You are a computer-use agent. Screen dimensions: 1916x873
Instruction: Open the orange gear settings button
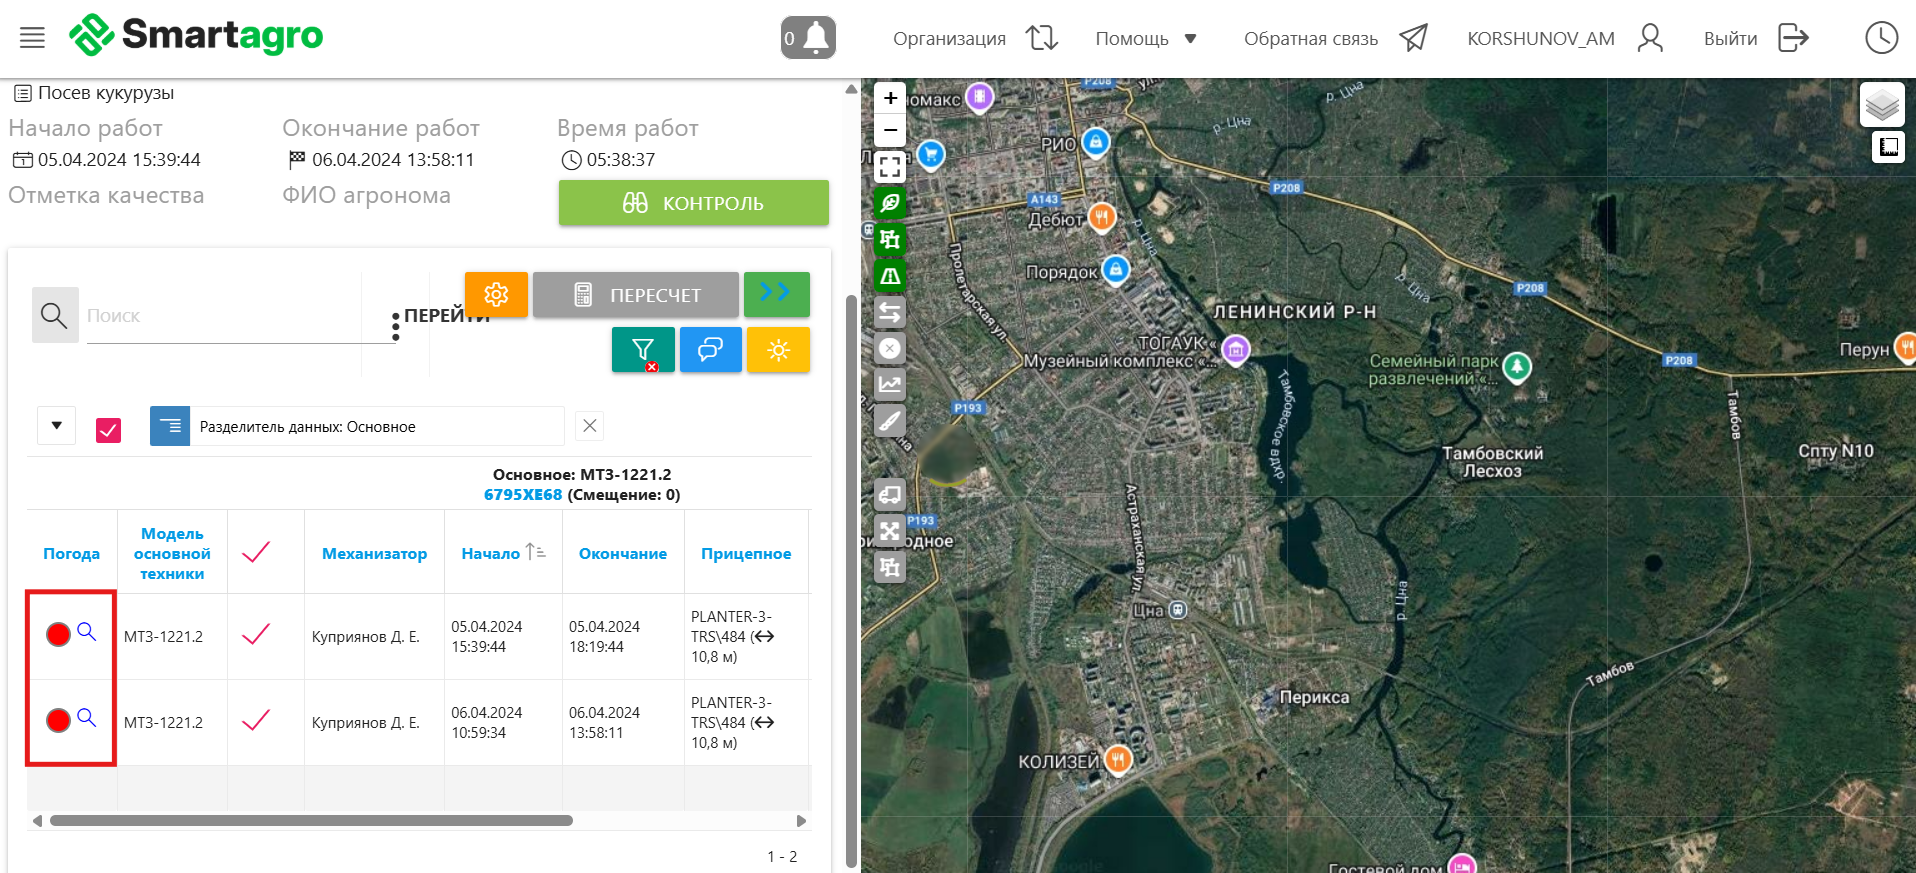[496, 294]
